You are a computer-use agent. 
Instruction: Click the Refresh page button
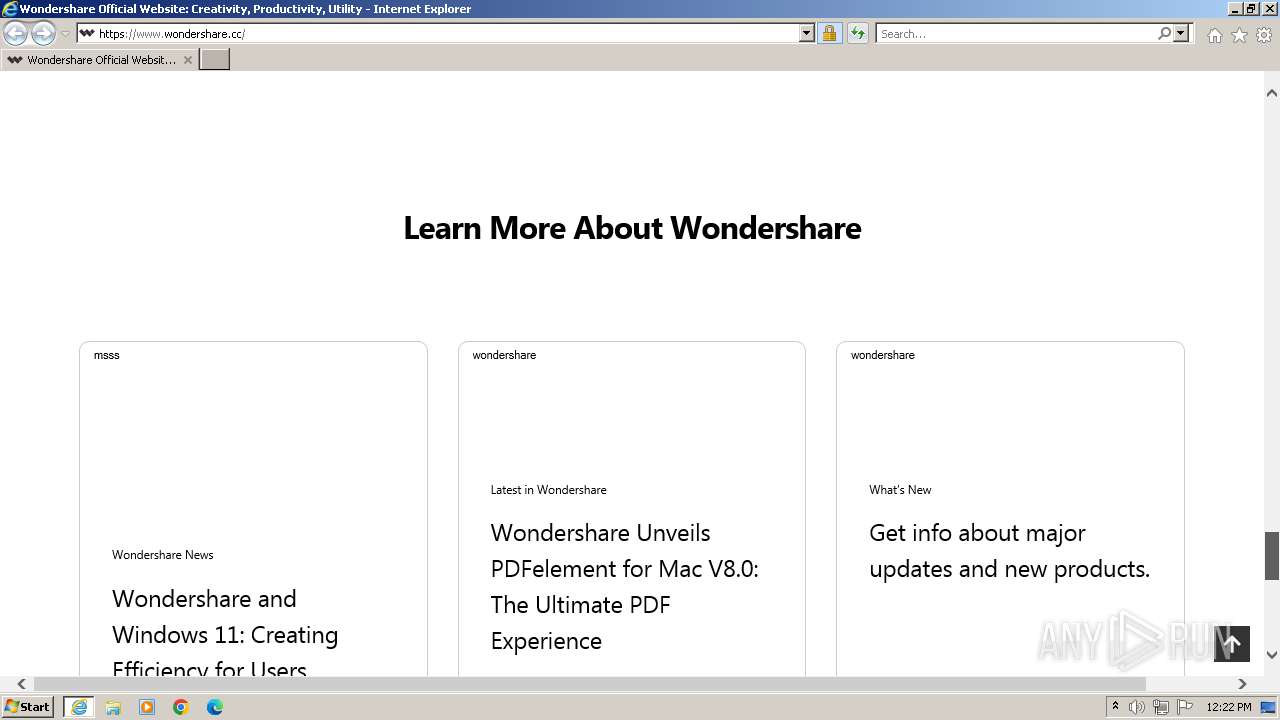point(858,33)
